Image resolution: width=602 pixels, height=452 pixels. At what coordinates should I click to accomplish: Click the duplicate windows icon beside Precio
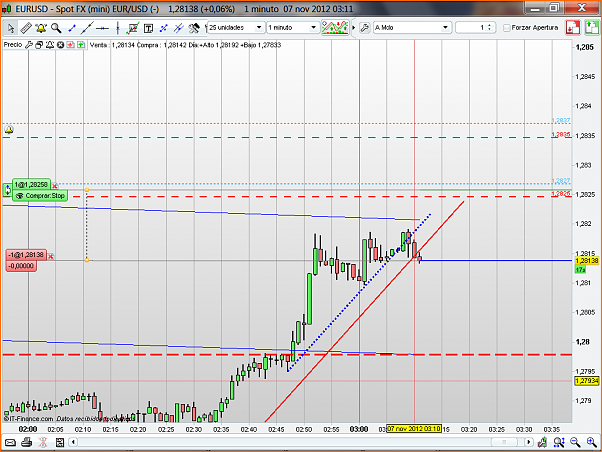click(39, 45)
